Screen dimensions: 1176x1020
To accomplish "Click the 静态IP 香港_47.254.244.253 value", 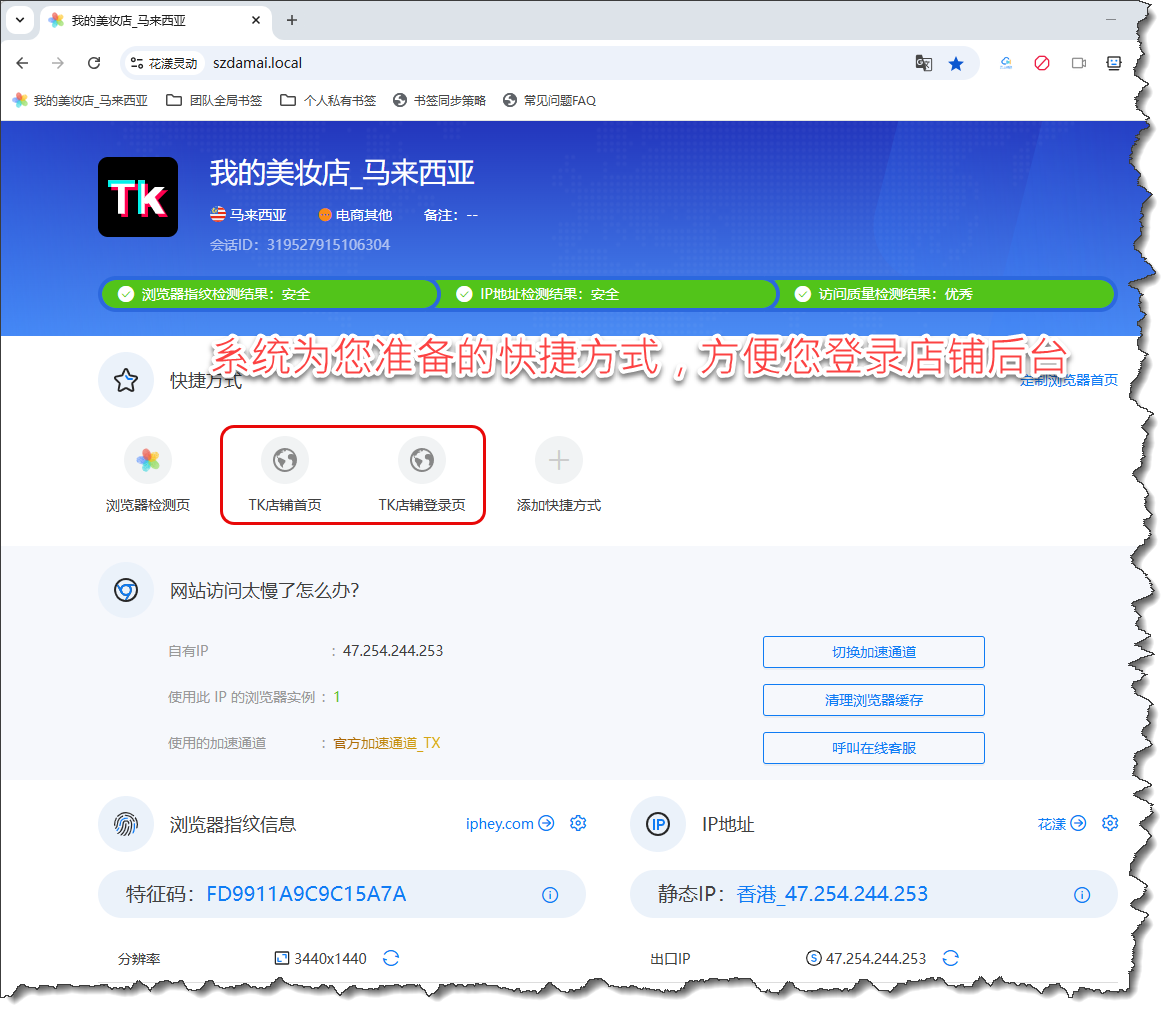I will [832, 894].
